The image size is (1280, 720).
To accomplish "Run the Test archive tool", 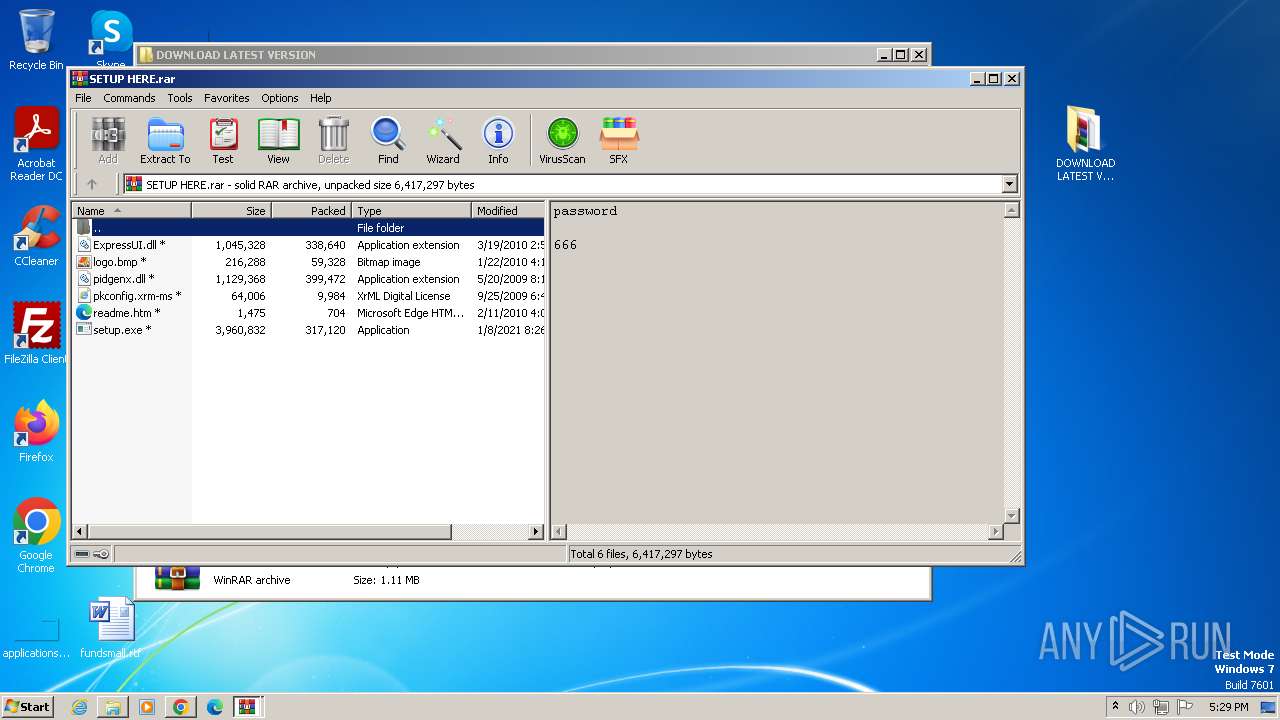I will [x=223, y=140].
